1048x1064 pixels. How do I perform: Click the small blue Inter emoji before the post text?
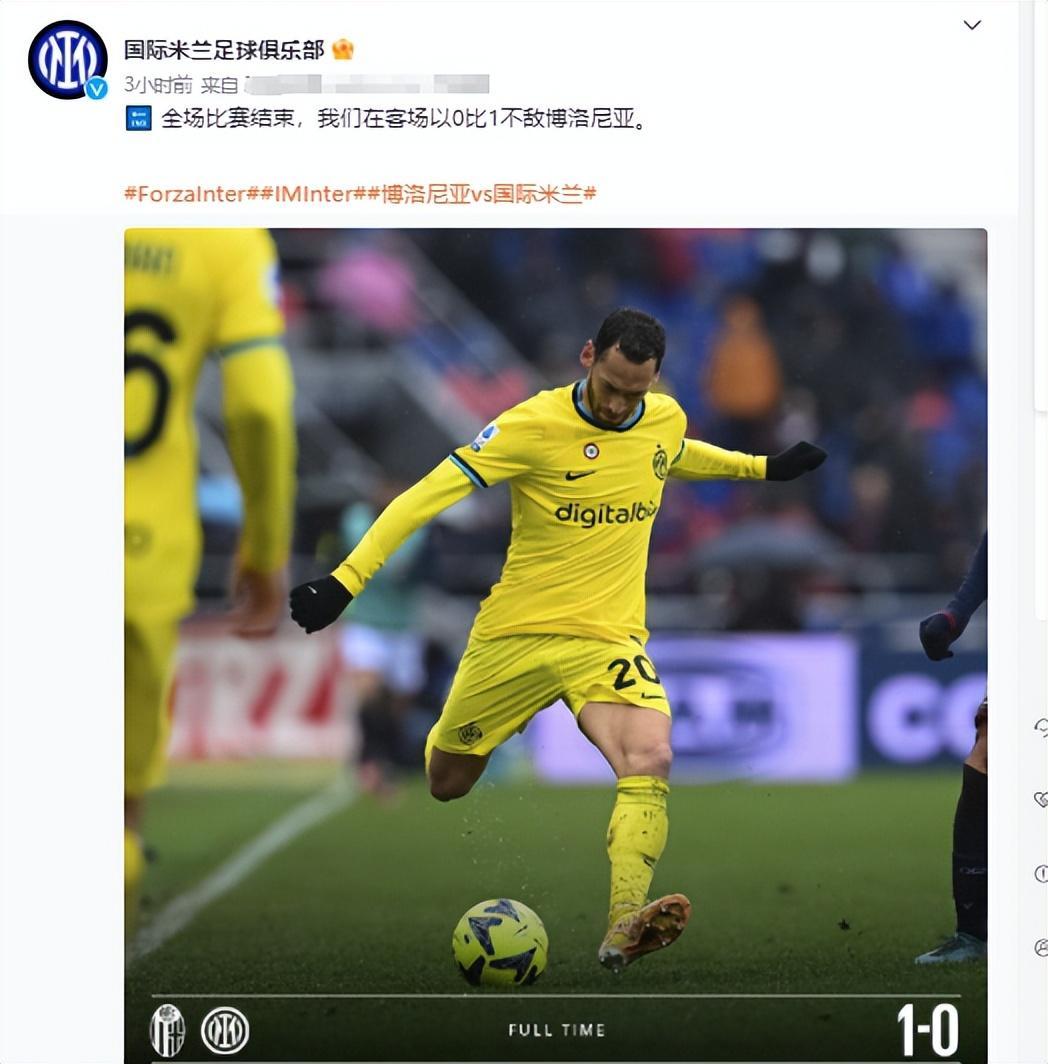(x=138, y=118)
